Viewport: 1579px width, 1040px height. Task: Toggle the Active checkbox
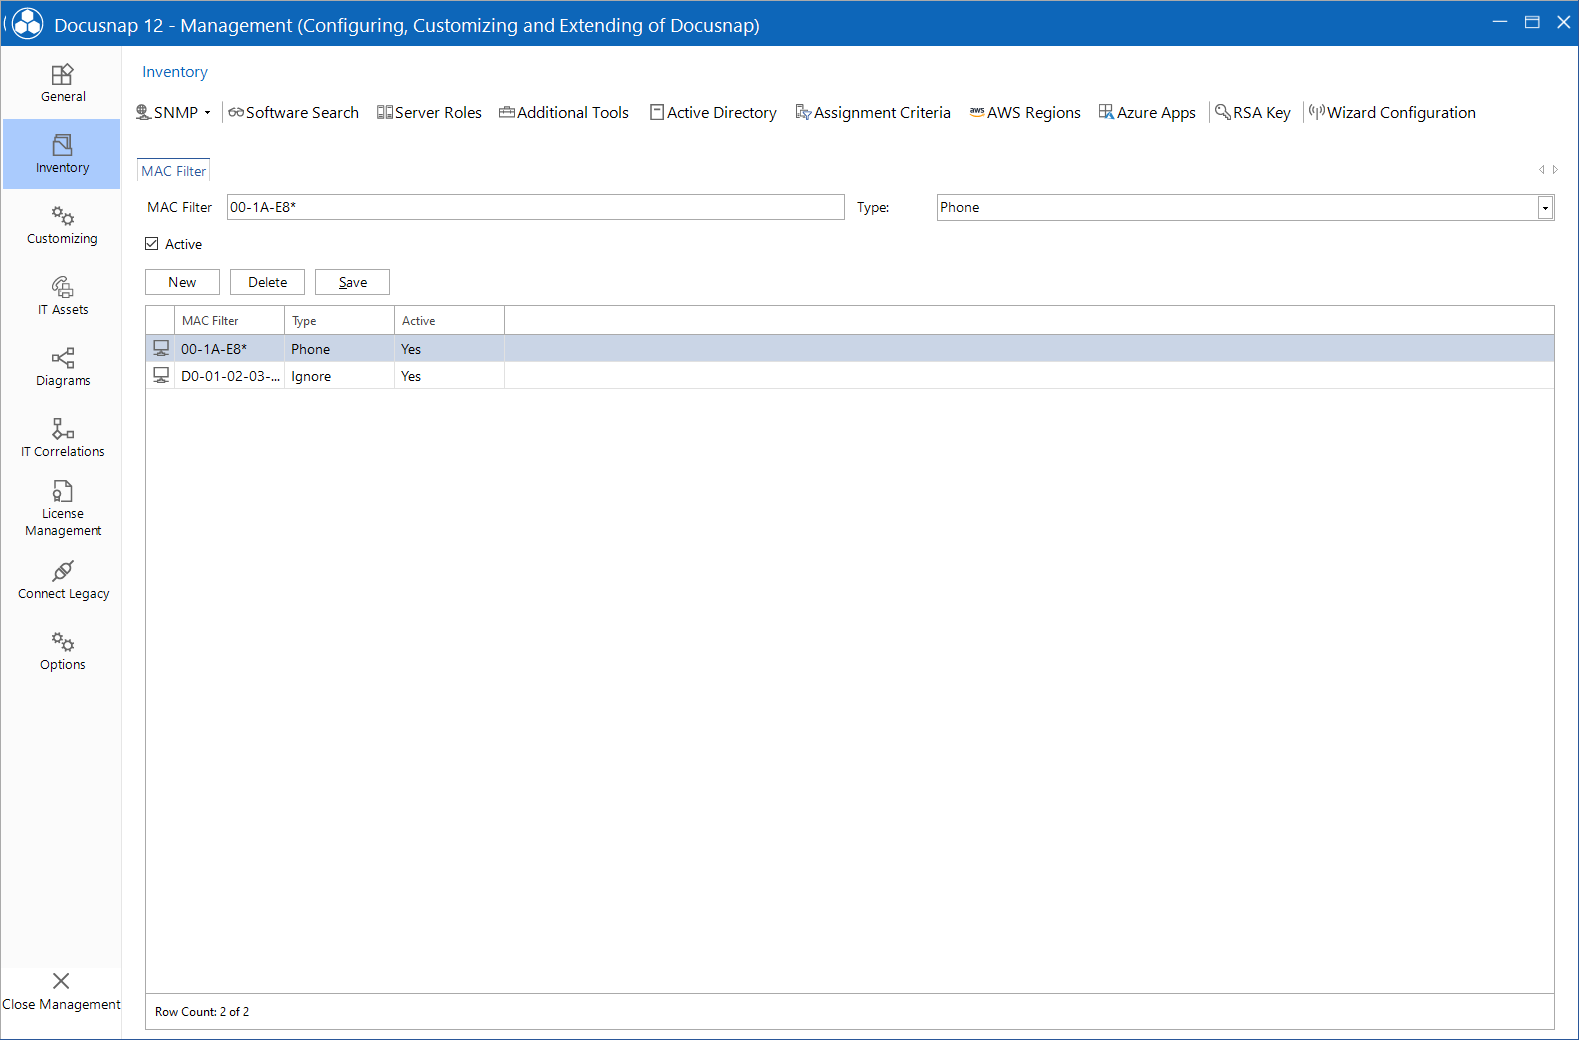point(152,243)
